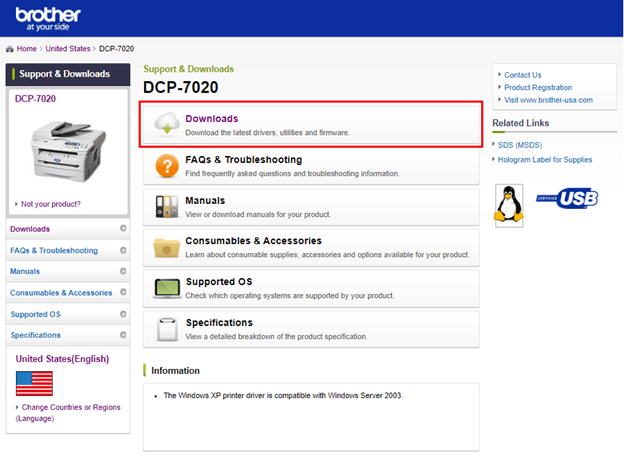Click the circle arrow beside sidebar Manuals
Image resolution: width=624 pixels, height=464 pixels.
(123, 271)
